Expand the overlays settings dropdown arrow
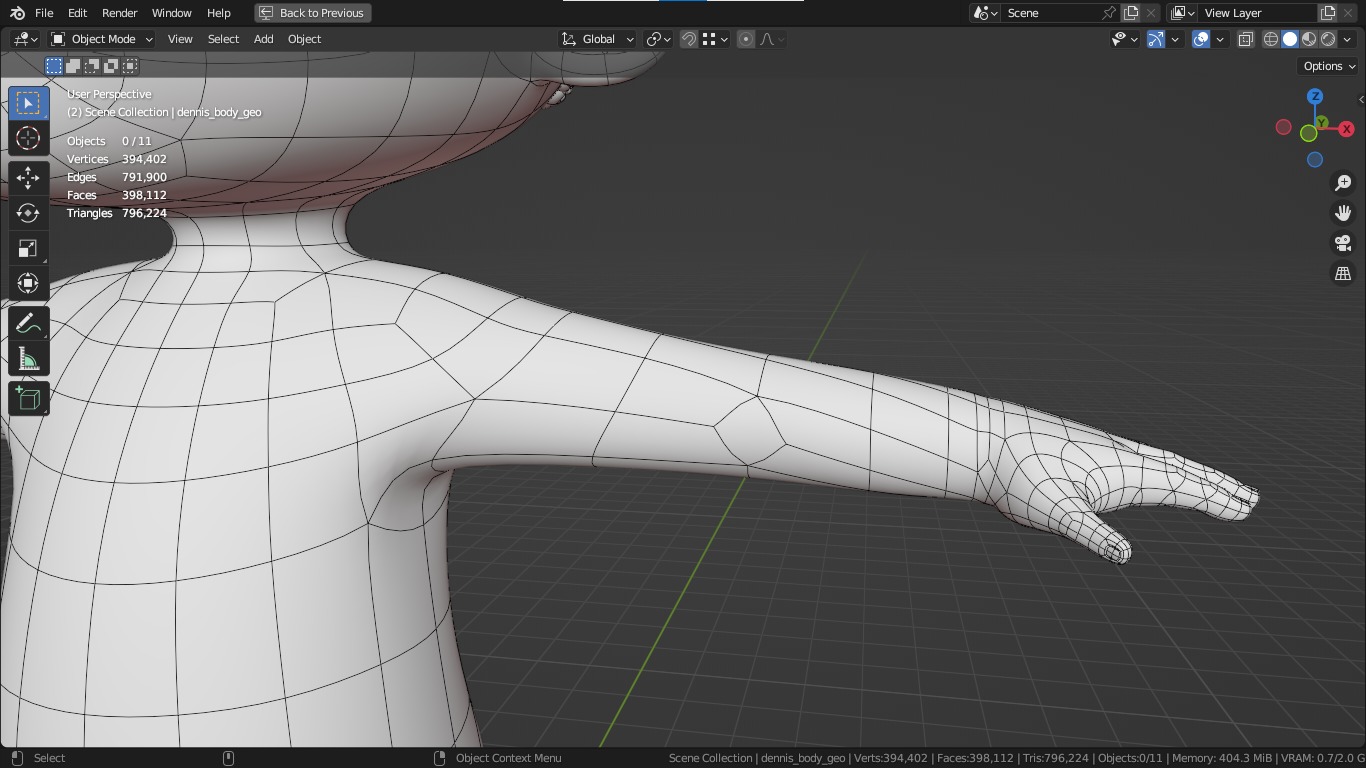The image size is (1366, 768). pos(1220,39)
